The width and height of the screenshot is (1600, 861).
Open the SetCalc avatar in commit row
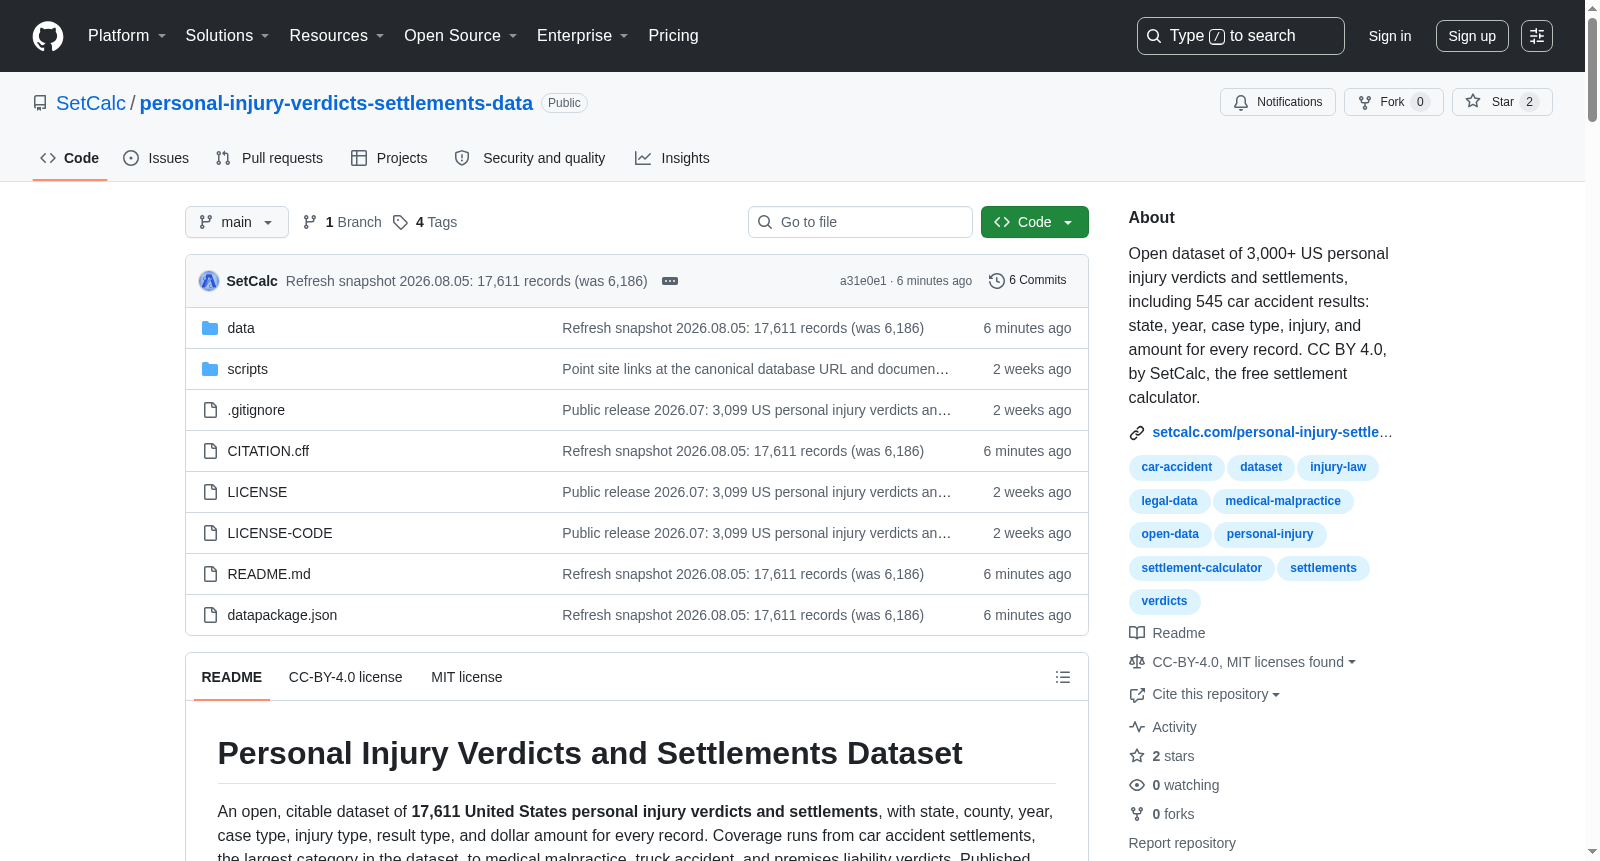pos(209,281)
